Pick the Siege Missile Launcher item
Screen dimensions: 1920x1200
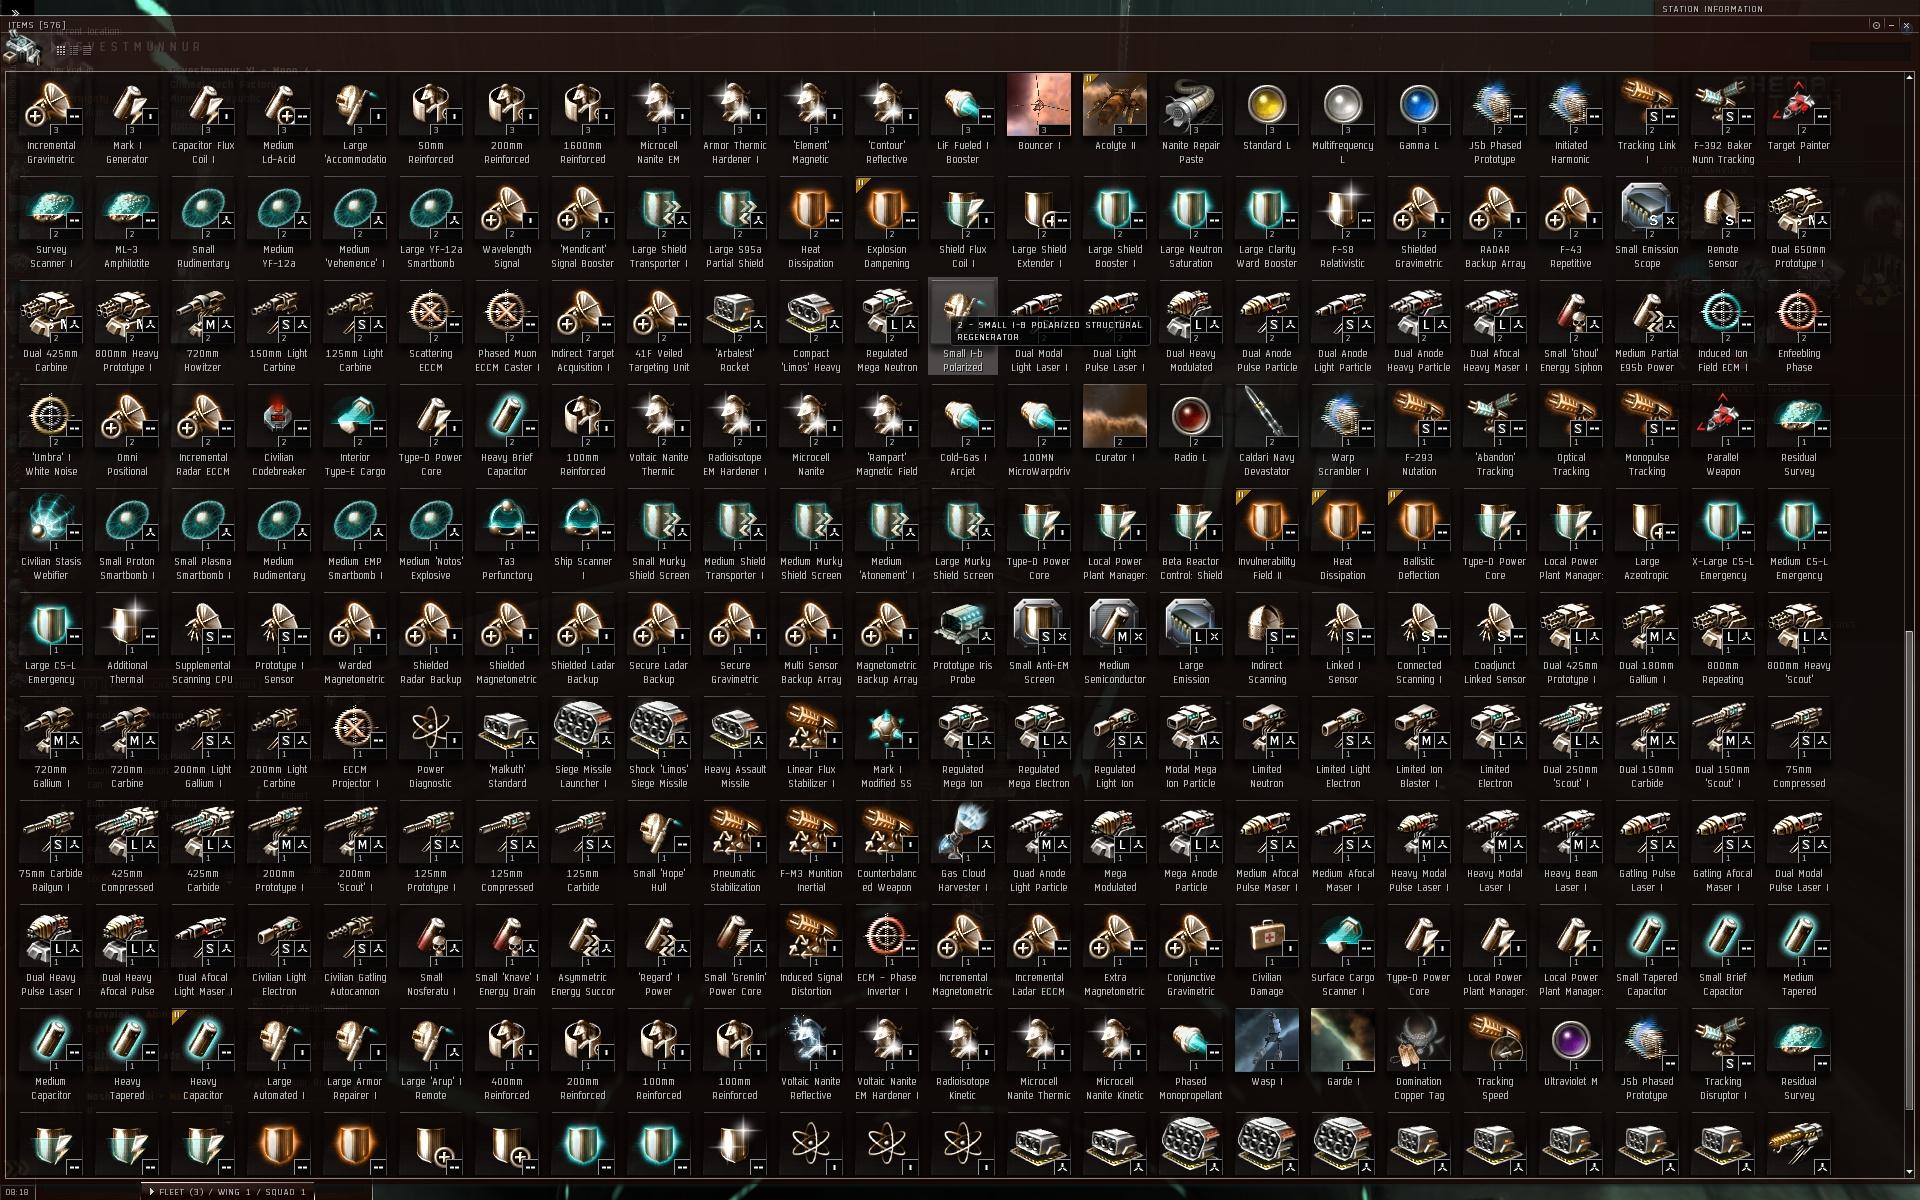pyautogui.click(x=582, y=744)
